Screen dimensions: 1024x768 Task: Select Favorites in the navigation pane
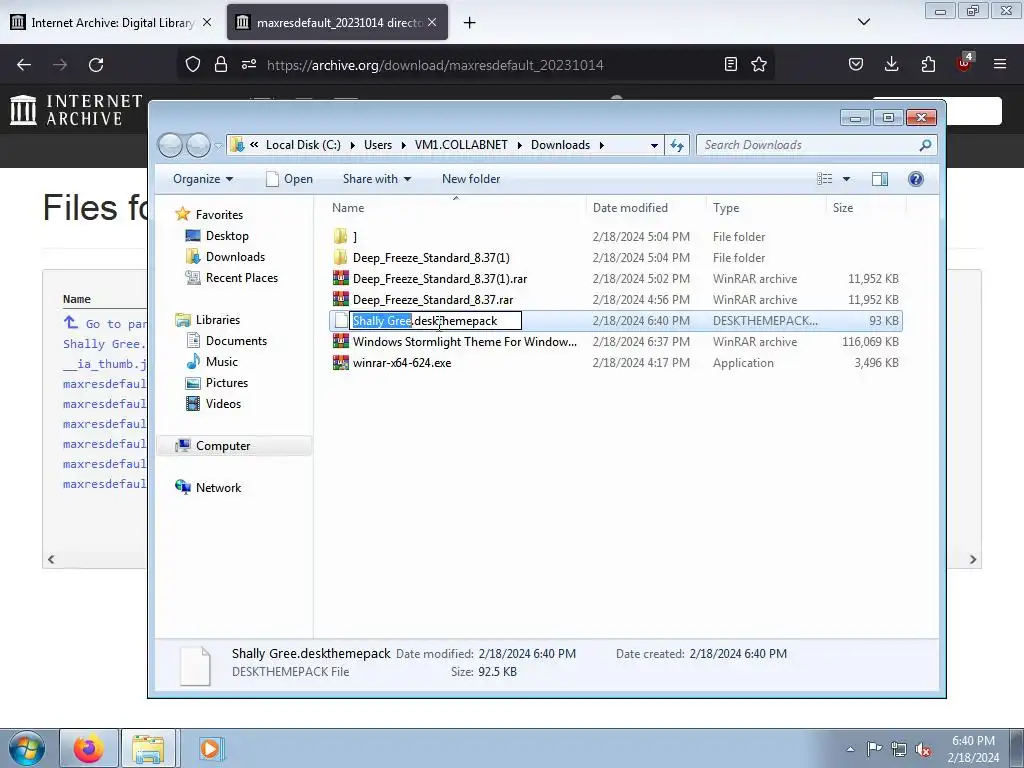pos(209,214)
